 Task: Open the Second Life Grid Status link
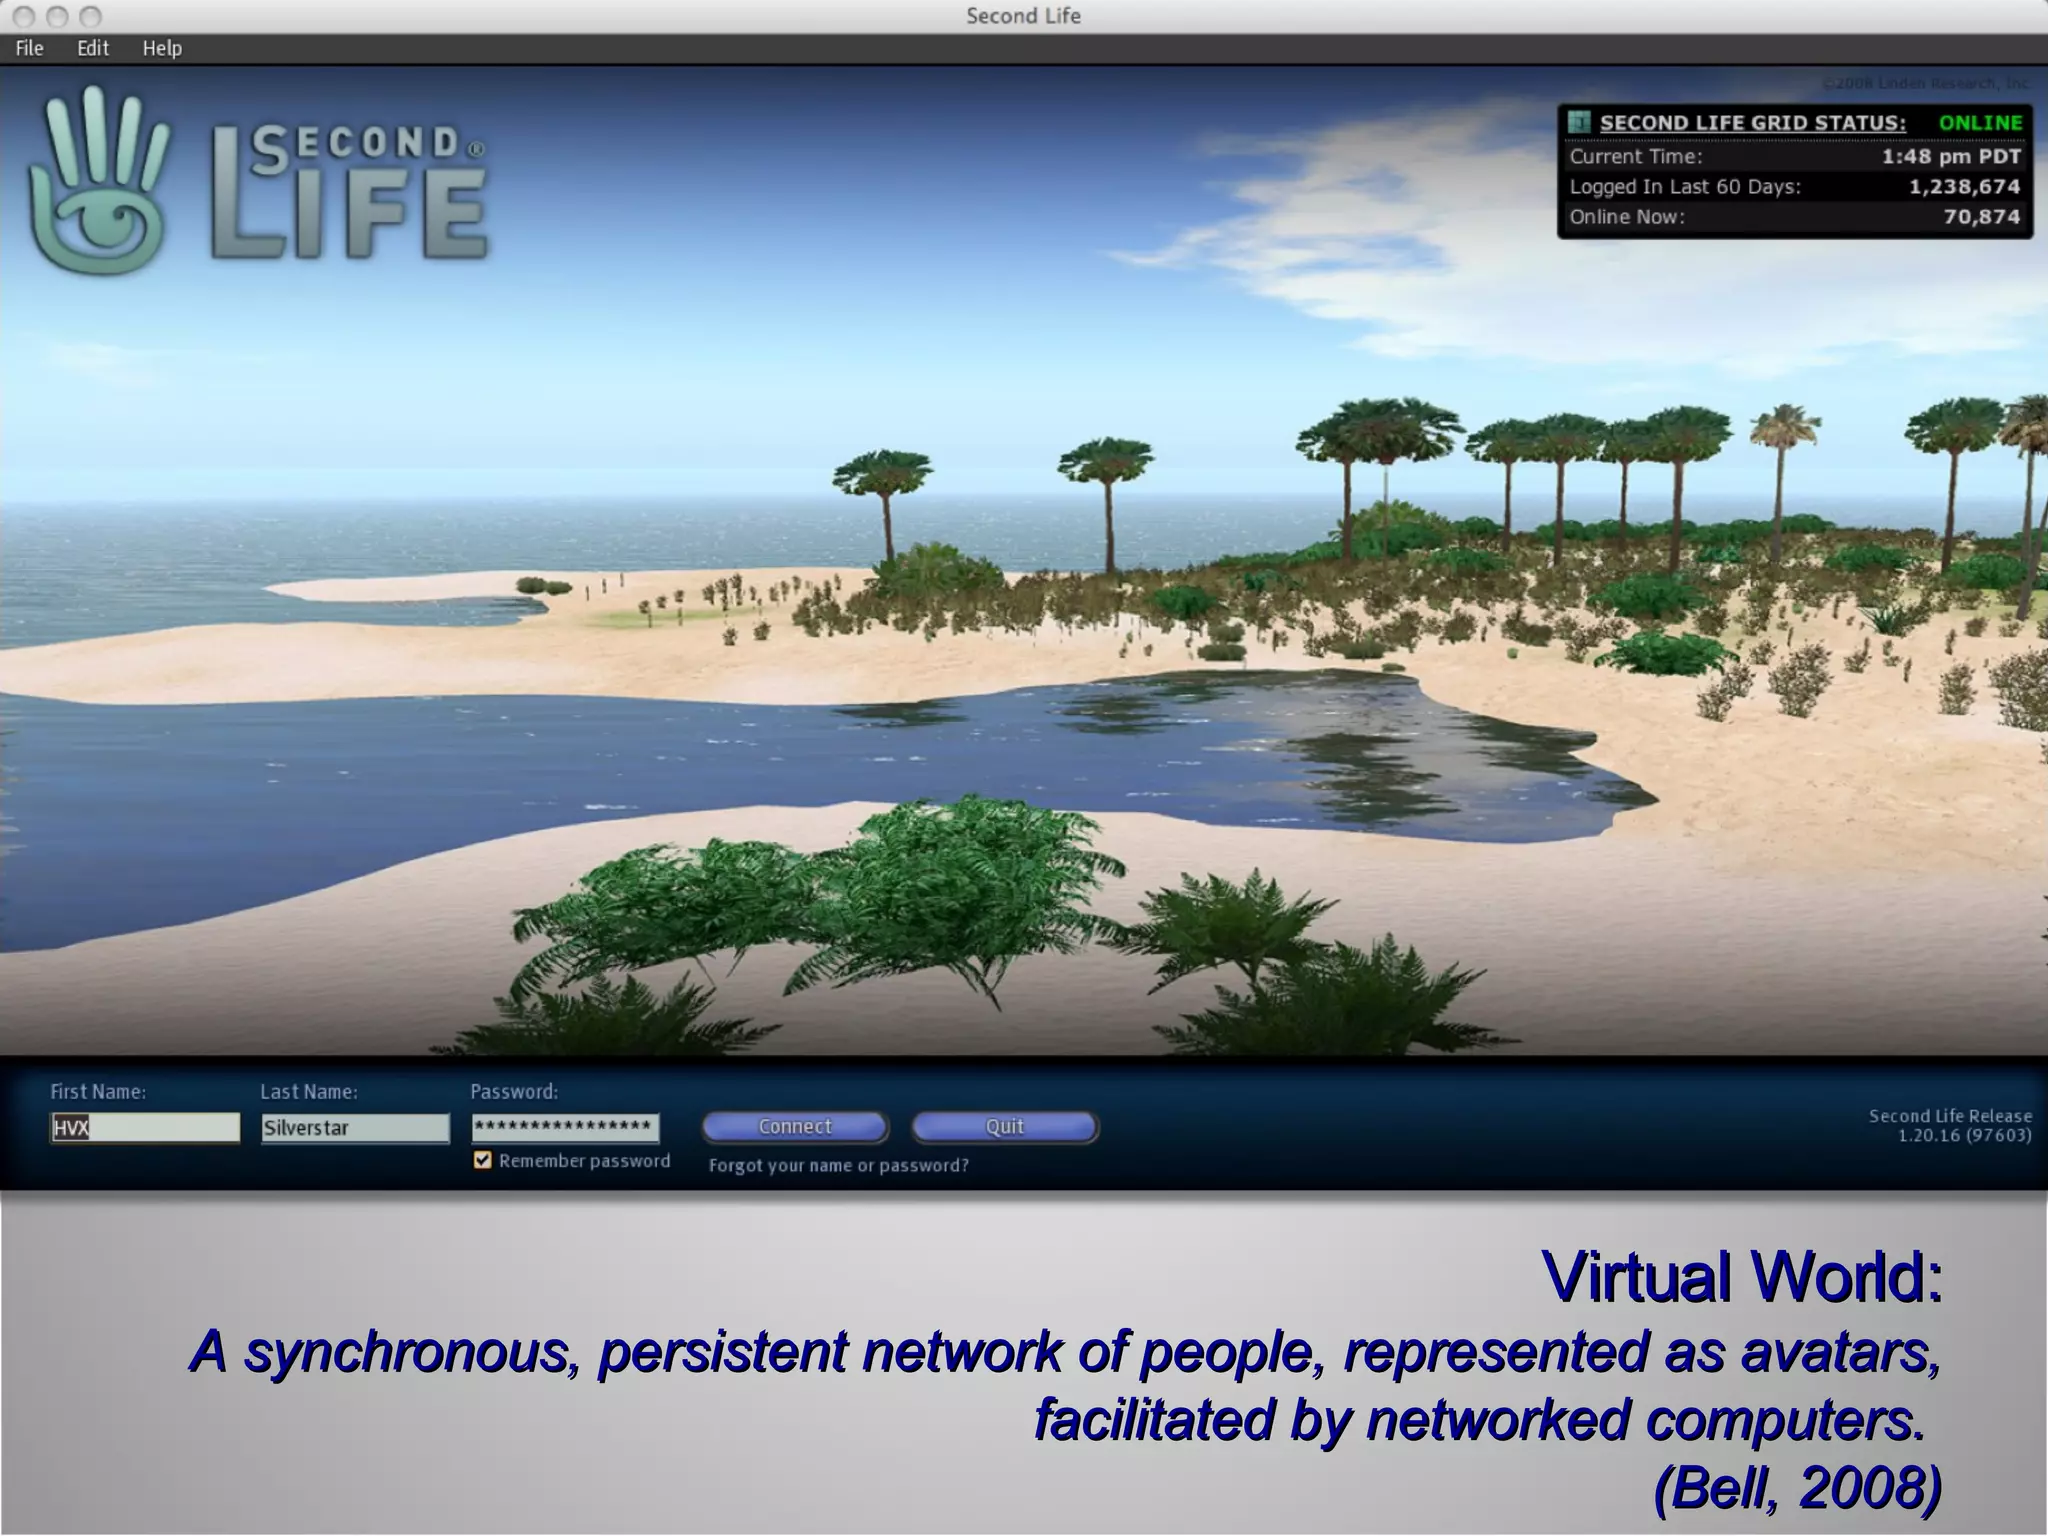(1752, 123)
